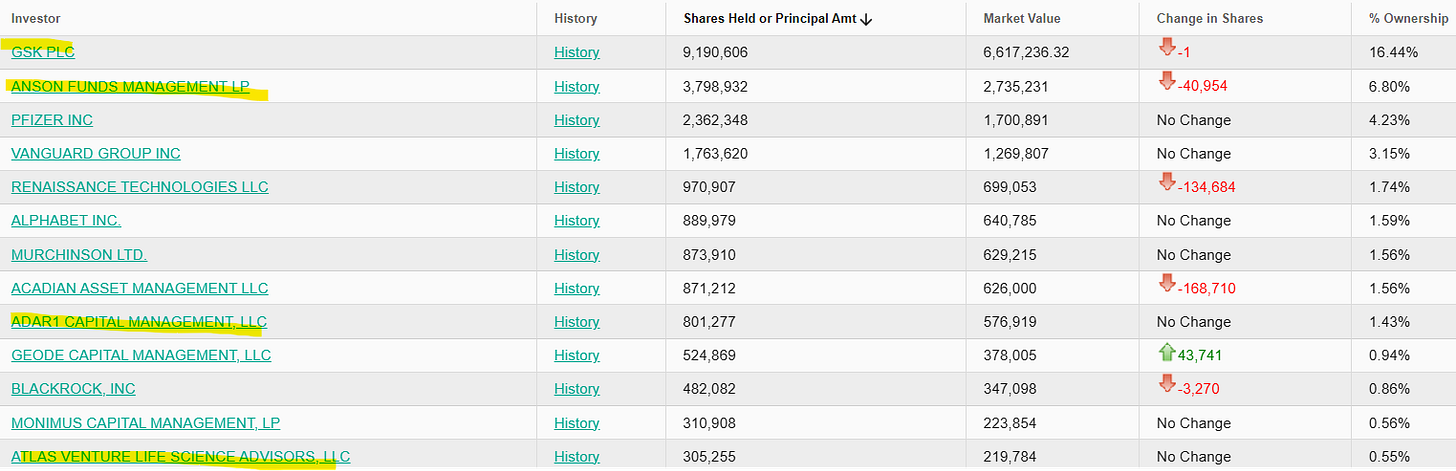The width and height of the screenshot is (1456, 471).
Task: View History for Alphabet Inc.
Action: pyautogui.click(x=577, y=220)
